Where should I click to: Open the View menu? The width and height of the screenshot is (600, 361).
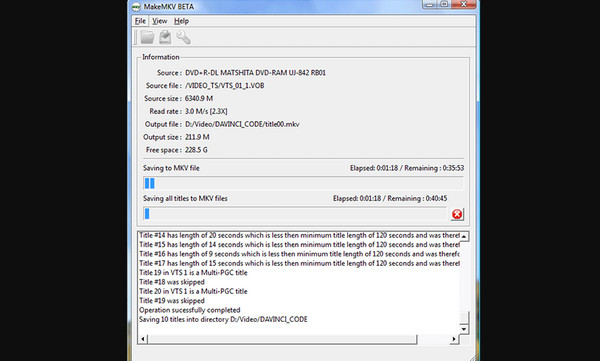(160, 21)
